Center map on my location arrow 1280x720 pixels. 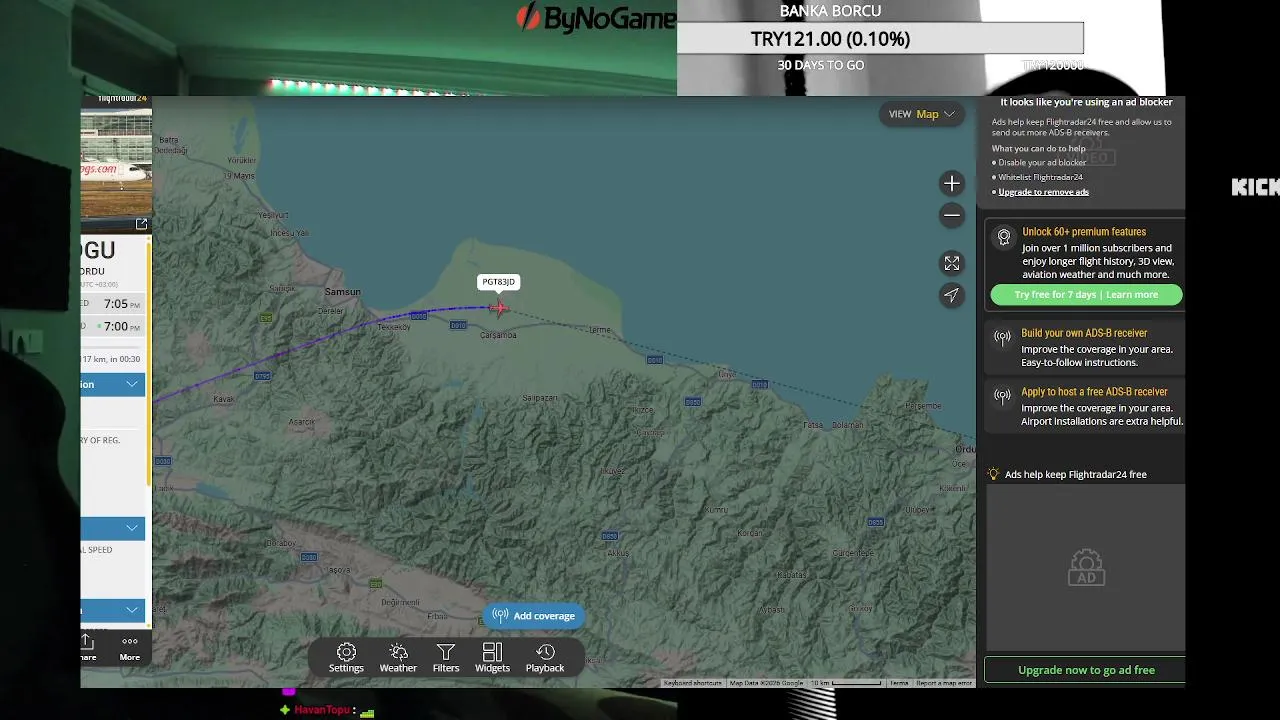point(952,295)
